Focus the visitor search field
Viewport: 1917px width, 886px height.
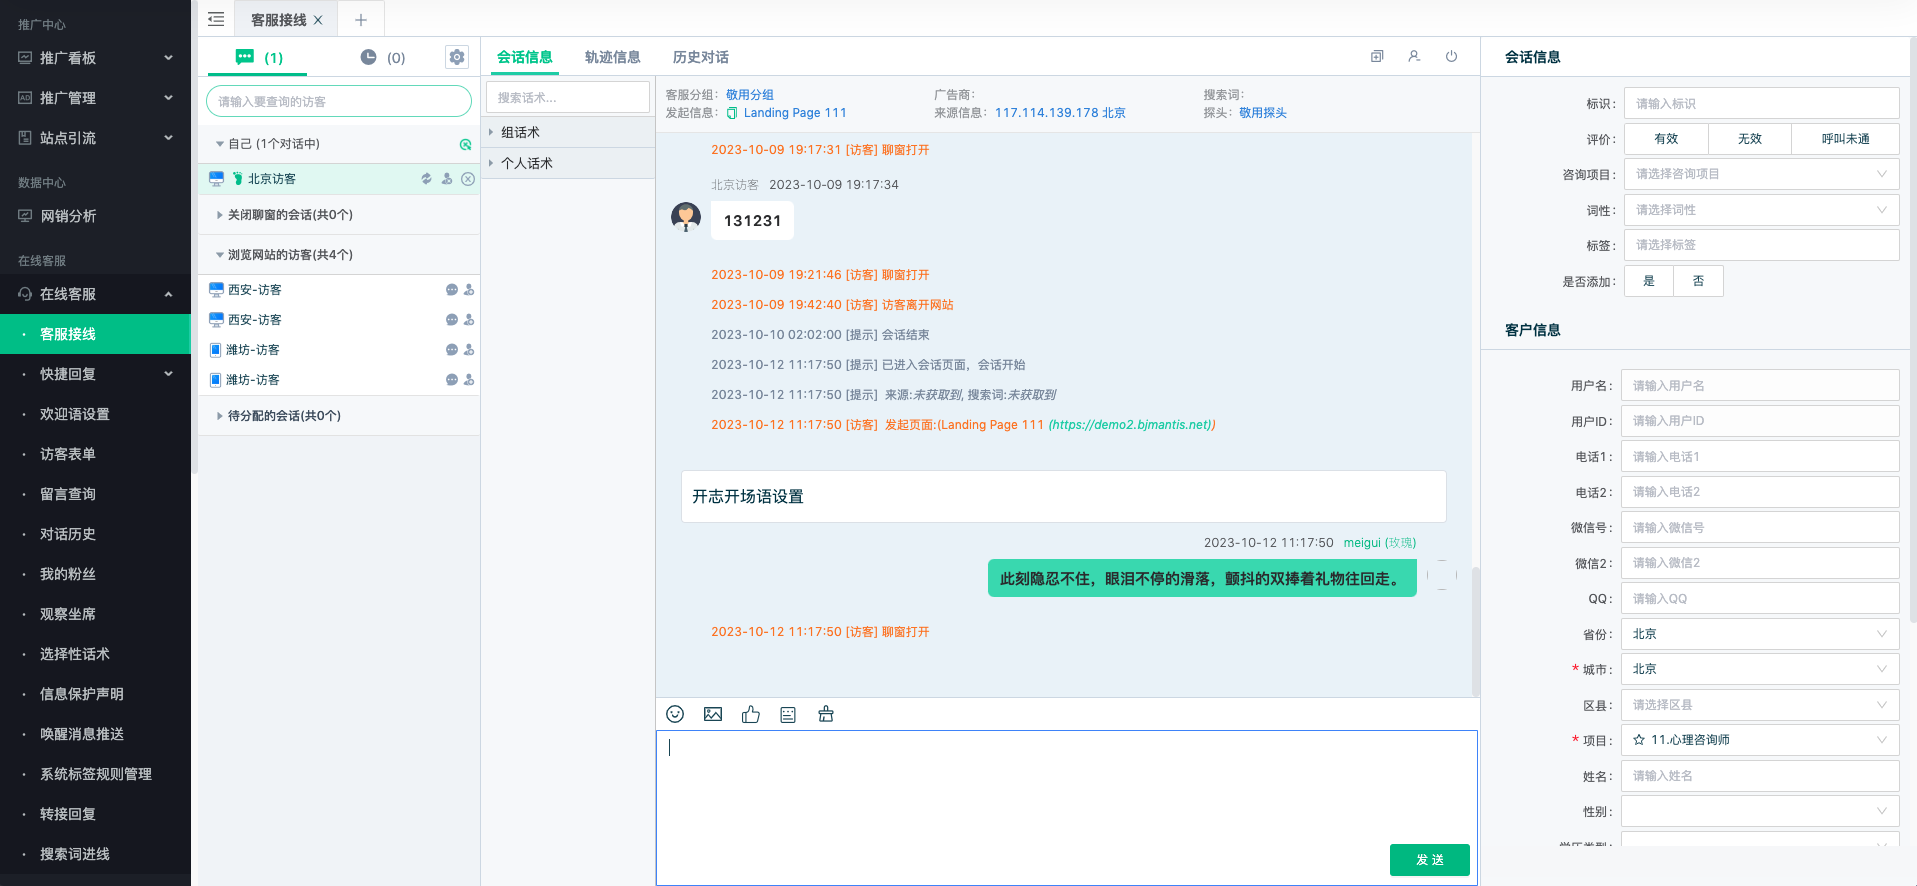tap(339, 101)
